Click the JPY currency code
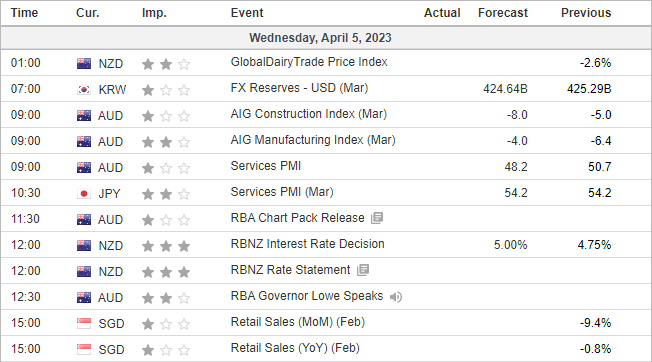Viewport: 652px width, 362px height. 109,194
